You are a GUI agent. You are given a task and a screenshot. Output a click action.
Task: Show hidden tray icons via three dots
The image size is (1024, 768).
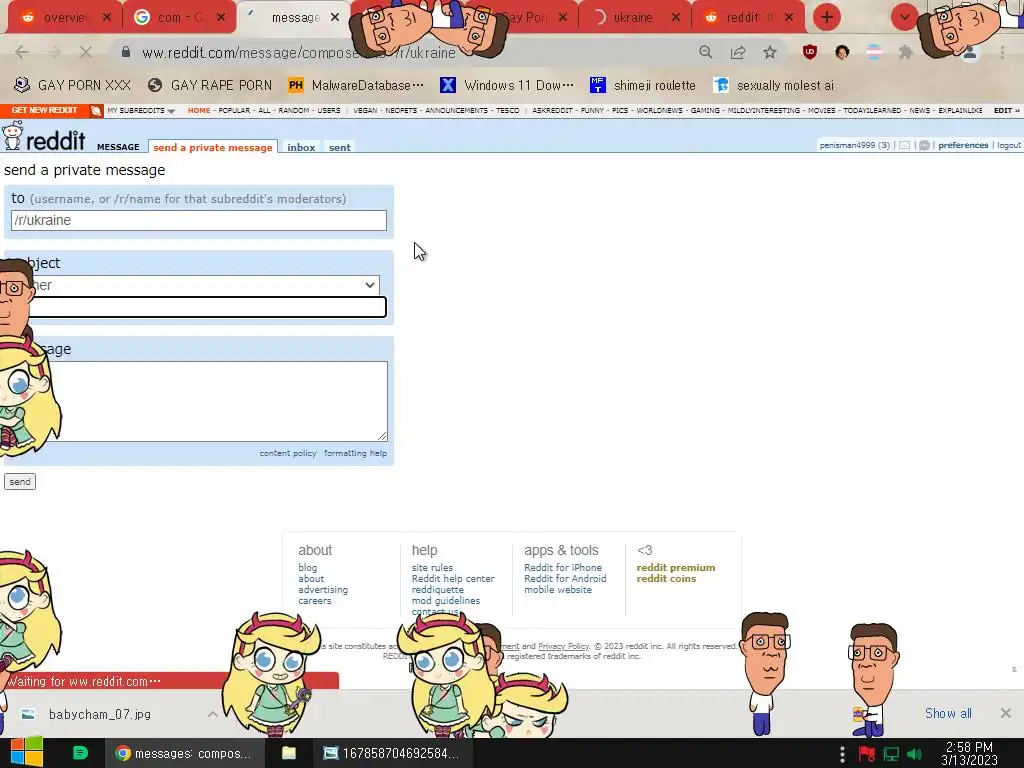(842, 754)
